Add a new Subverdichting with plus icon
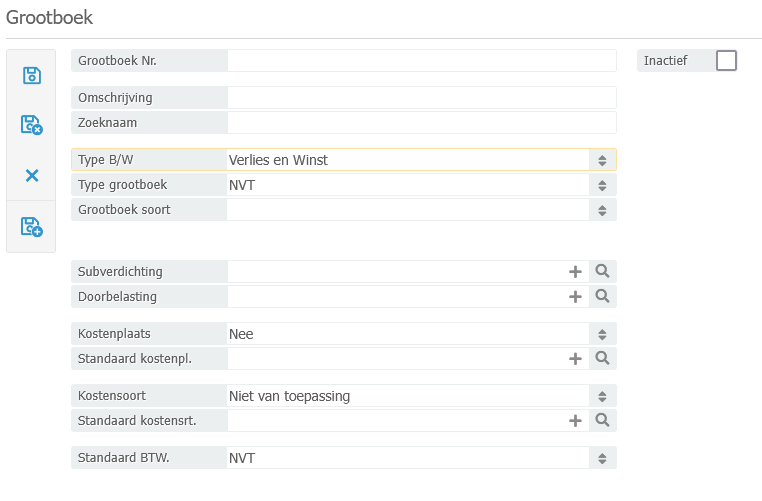The image size is (762, 501). [x=575, y=271]
